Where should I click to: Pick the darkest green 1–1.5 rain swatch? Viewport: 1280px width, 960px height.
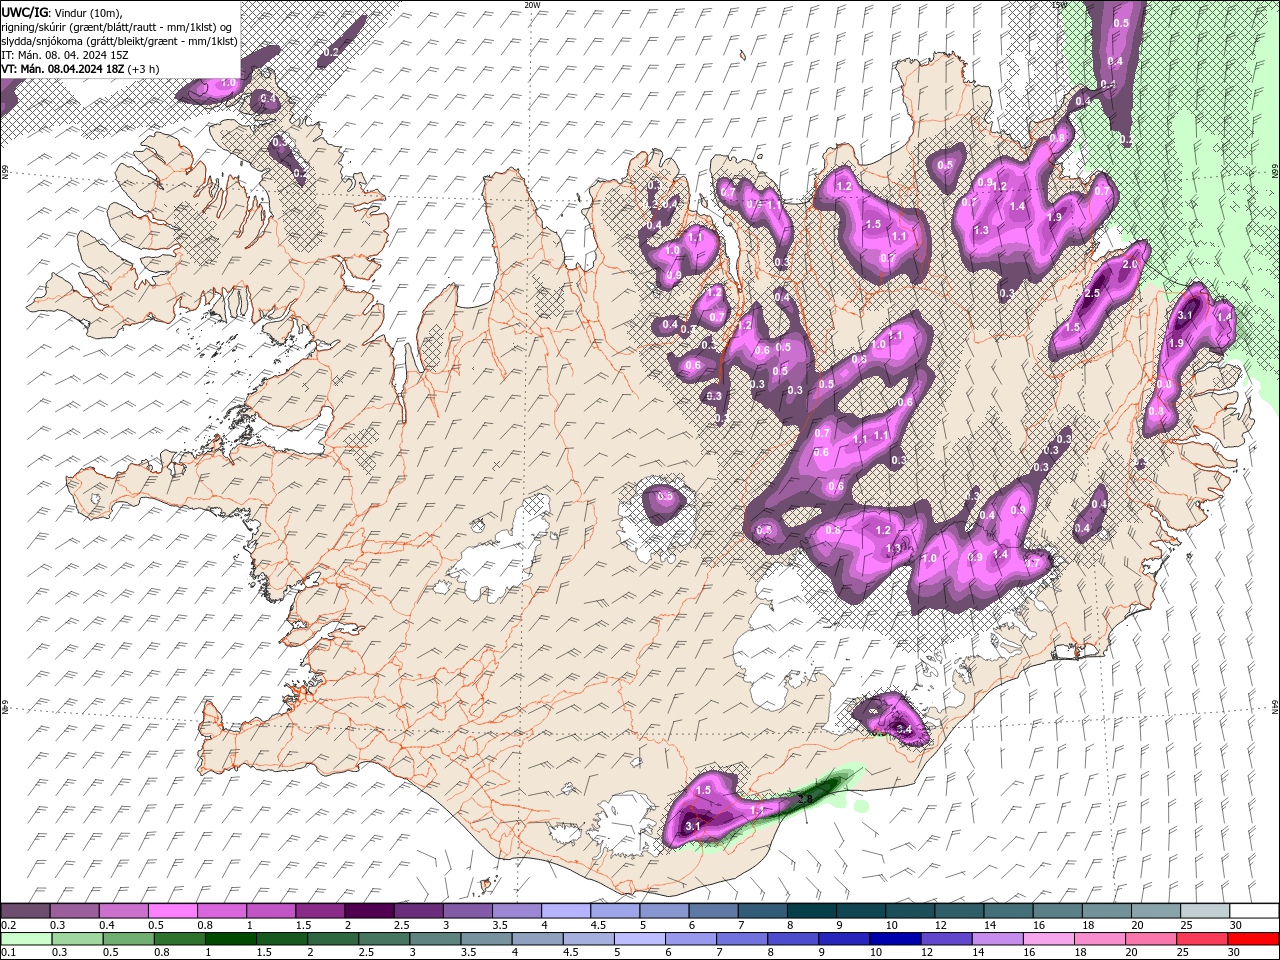pyautogui.click(x=230, y=939)
